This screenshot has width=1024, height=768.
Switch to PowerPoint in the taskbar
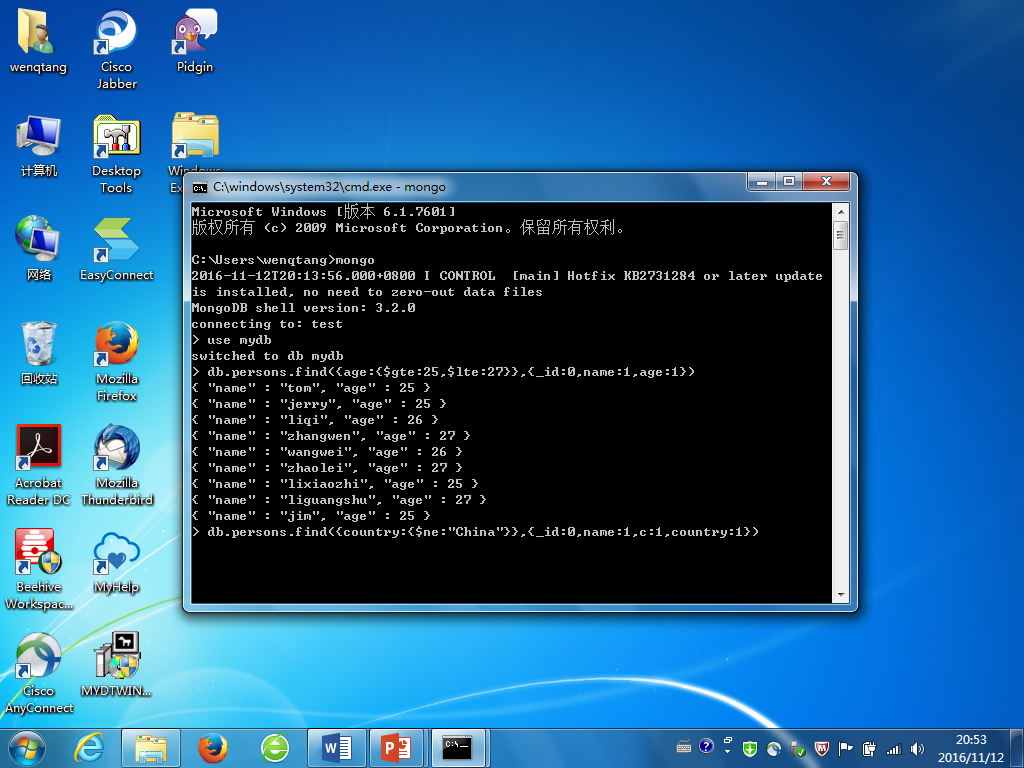pyautogui.click(x=397, y=748)
